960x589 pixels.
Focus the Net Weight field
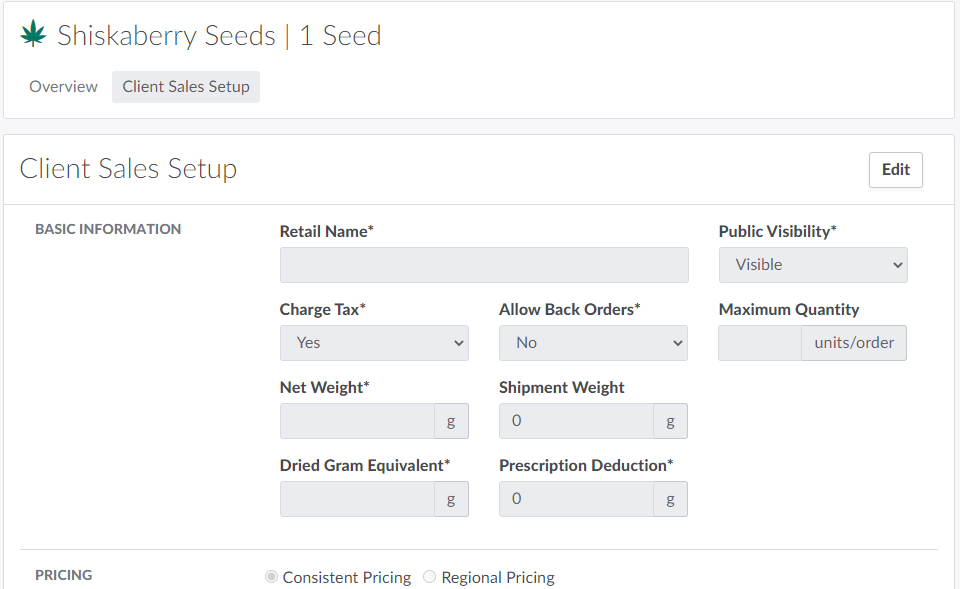pyautogui.click(x=357, y=421)
